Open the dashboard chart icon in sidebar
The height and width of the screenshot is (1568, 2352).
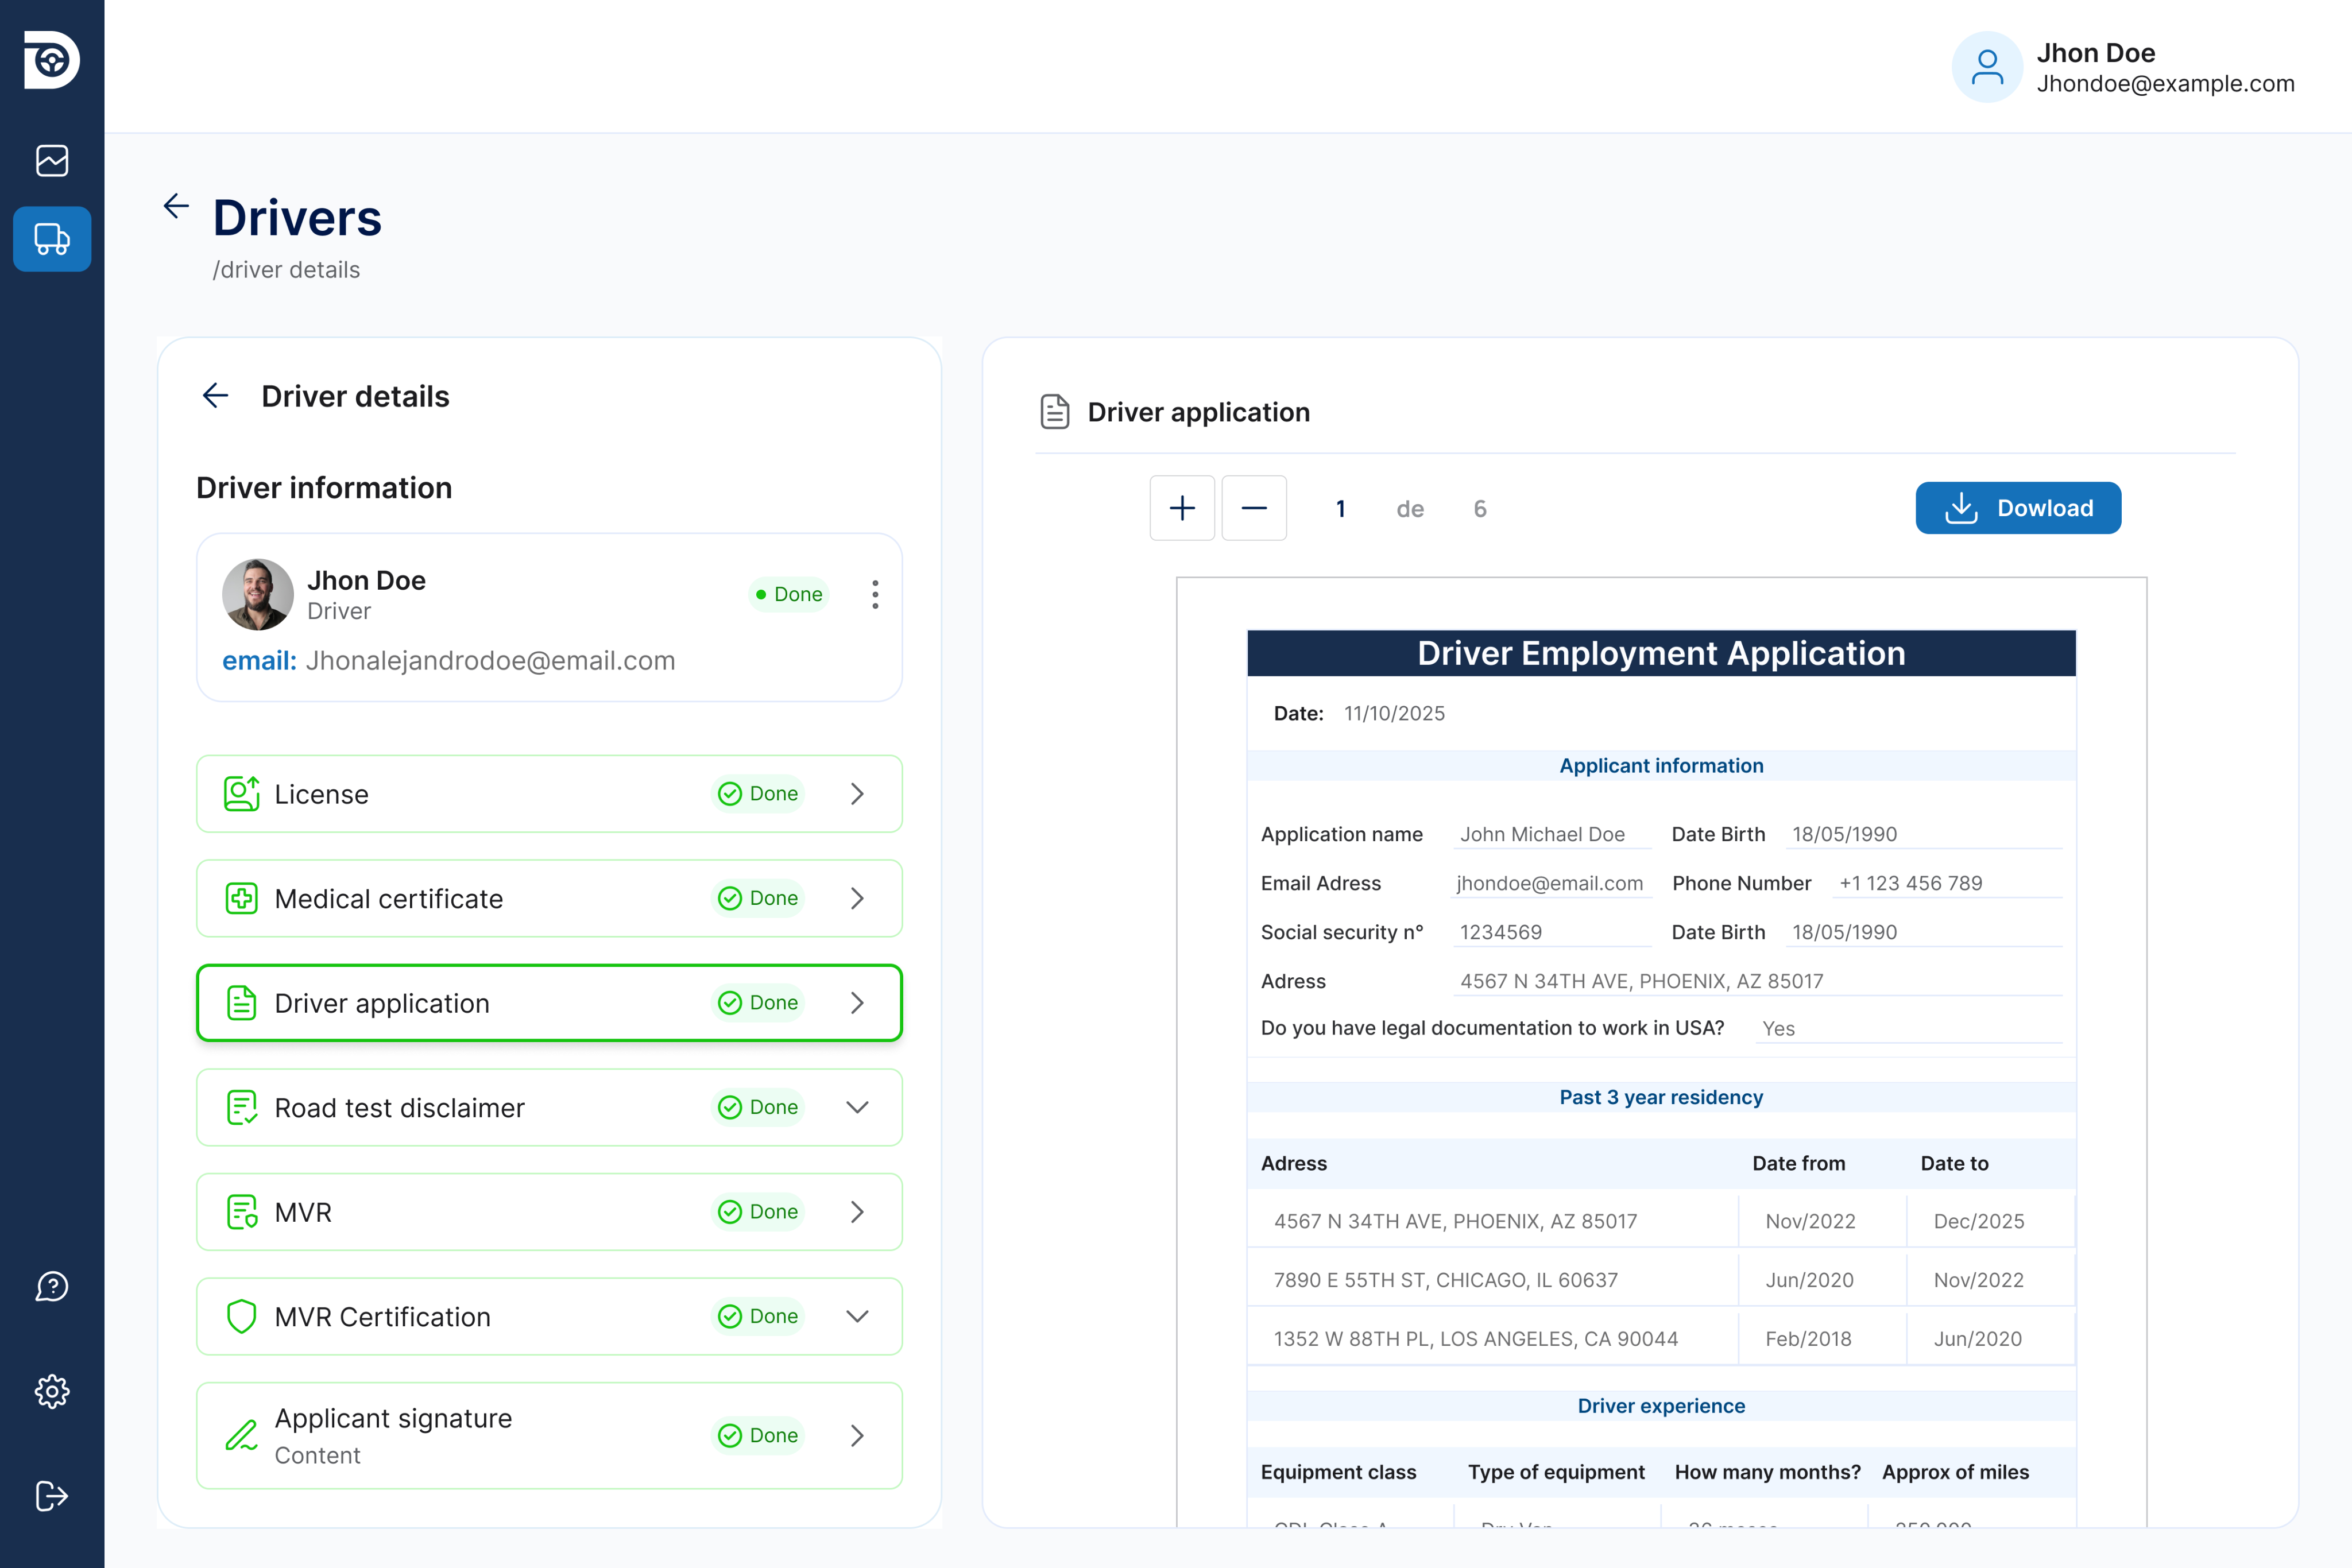coord(52,160)
